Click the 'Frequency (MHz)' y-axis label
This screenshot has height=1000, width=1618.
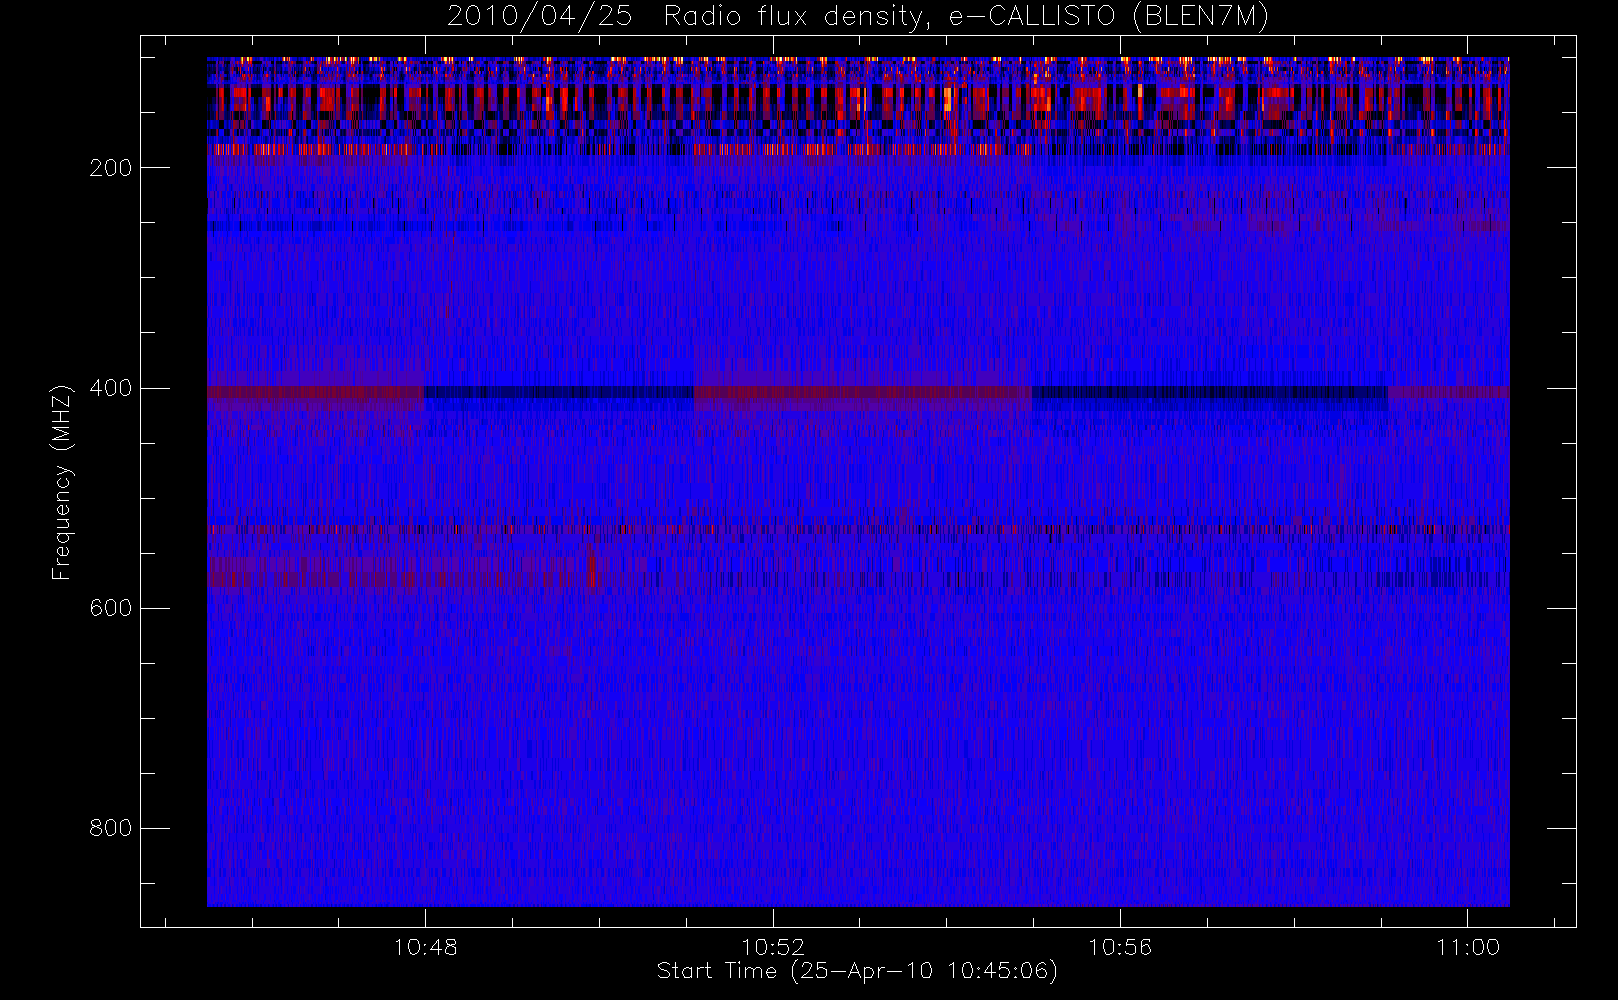62,482
